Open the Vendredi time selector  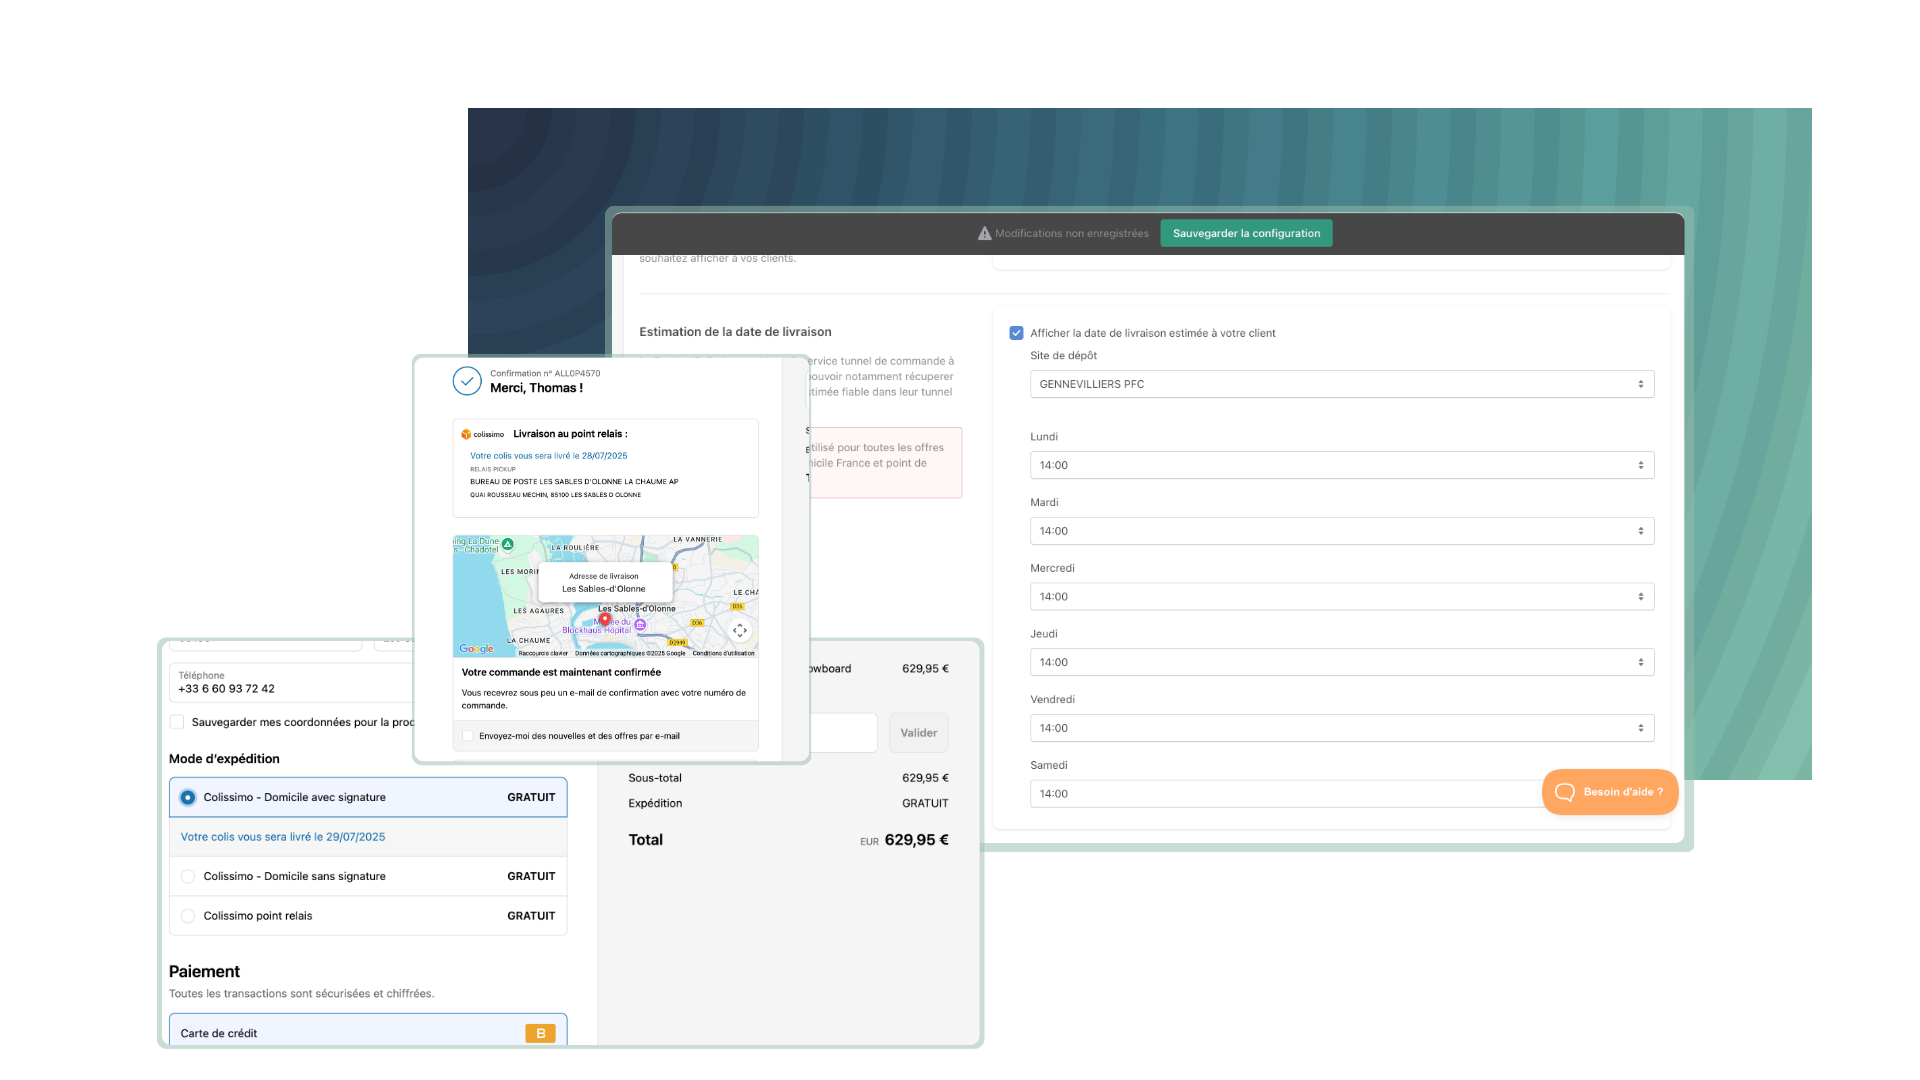click(1341, 728)
